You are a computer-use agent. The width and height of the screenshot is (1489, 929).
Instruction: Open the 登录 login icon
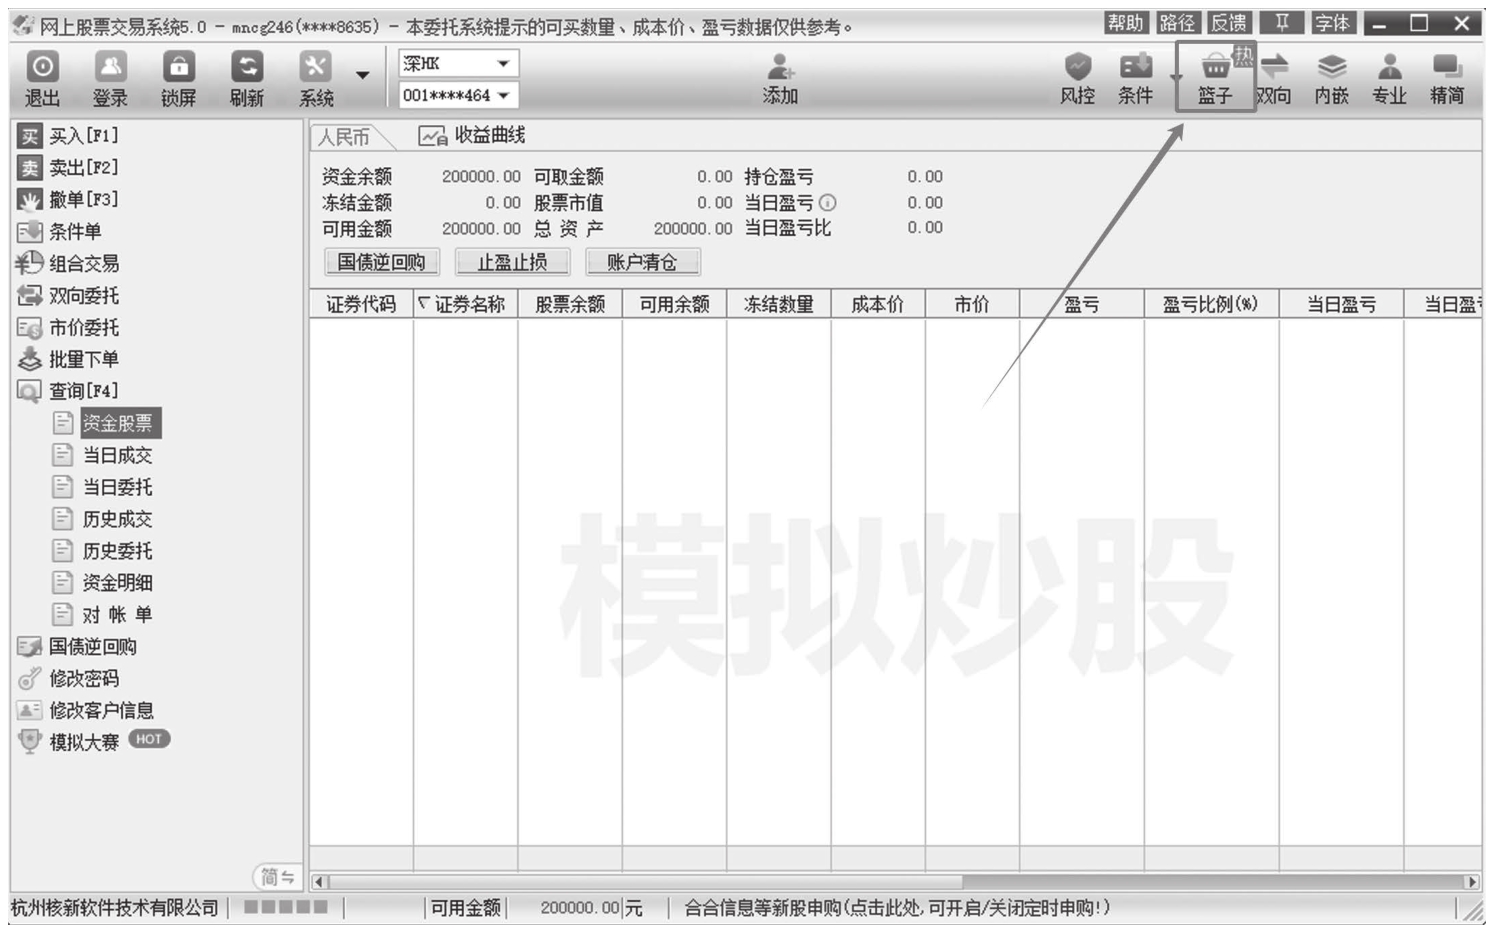coord(110,79)
